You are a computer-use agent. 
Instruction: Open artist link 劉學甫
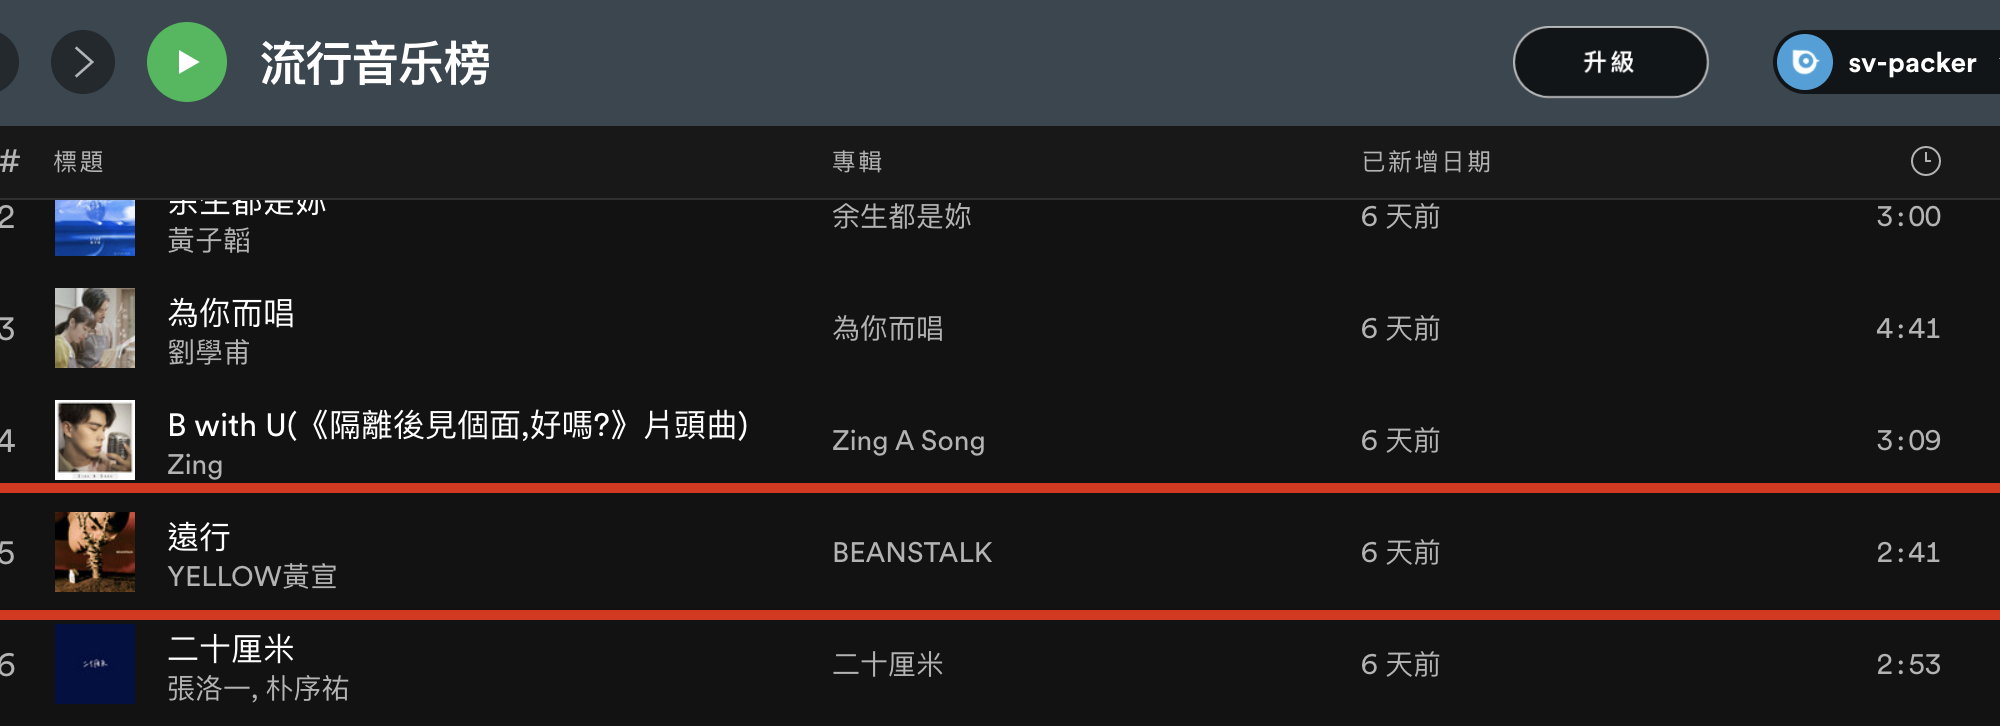click(x=208, y=353)
